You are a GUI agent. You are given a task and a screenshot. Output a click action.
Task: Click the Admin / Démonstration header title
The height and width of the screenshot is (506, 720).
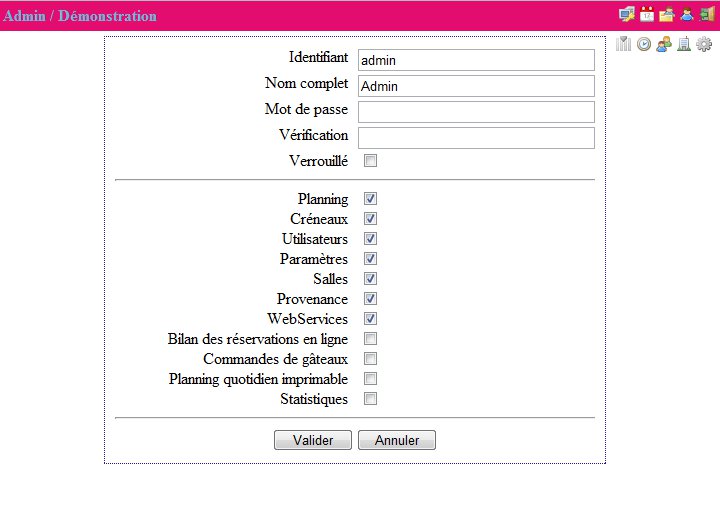tap(80, 16)
